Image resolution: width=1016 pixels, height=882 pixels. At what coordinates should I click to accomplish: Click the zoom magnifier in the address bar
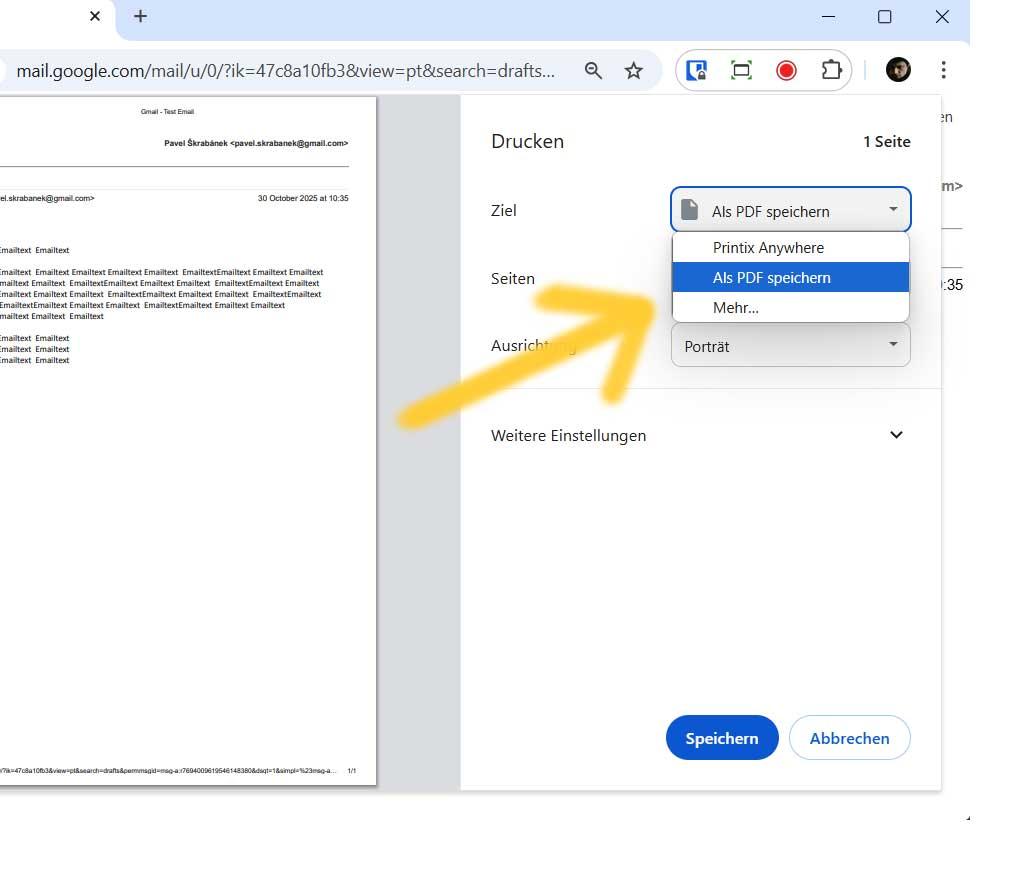coord(593,70)
